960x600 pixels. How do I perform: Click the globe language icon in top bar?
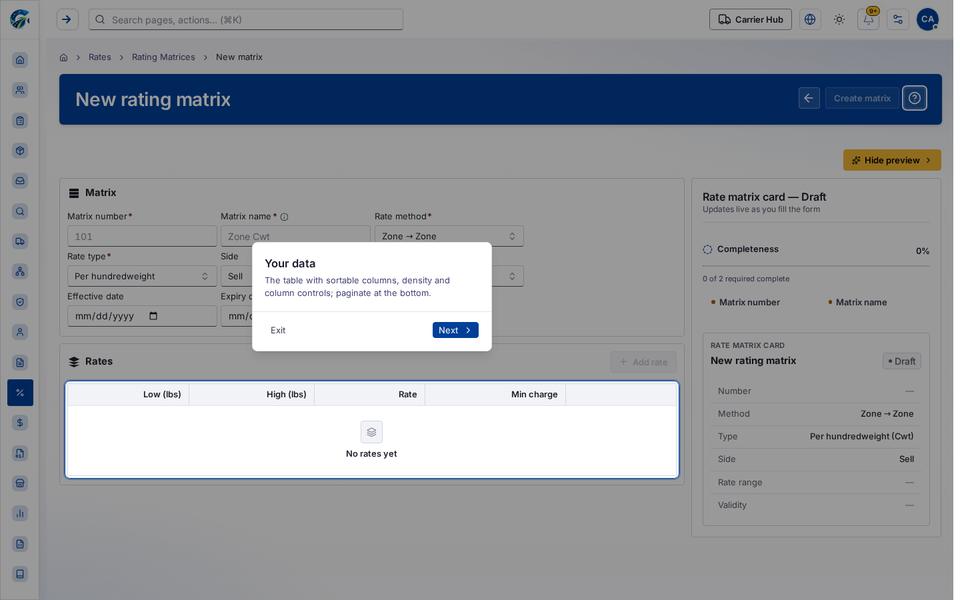810,20
